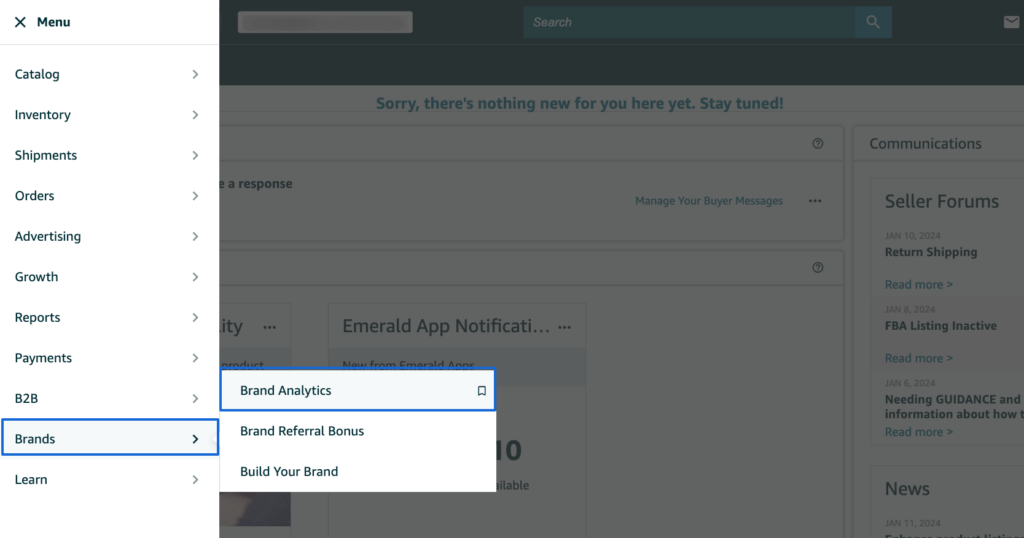Select the Brands menu item
The width and height of the screenshot is (1024, 538).
(110, 437)
